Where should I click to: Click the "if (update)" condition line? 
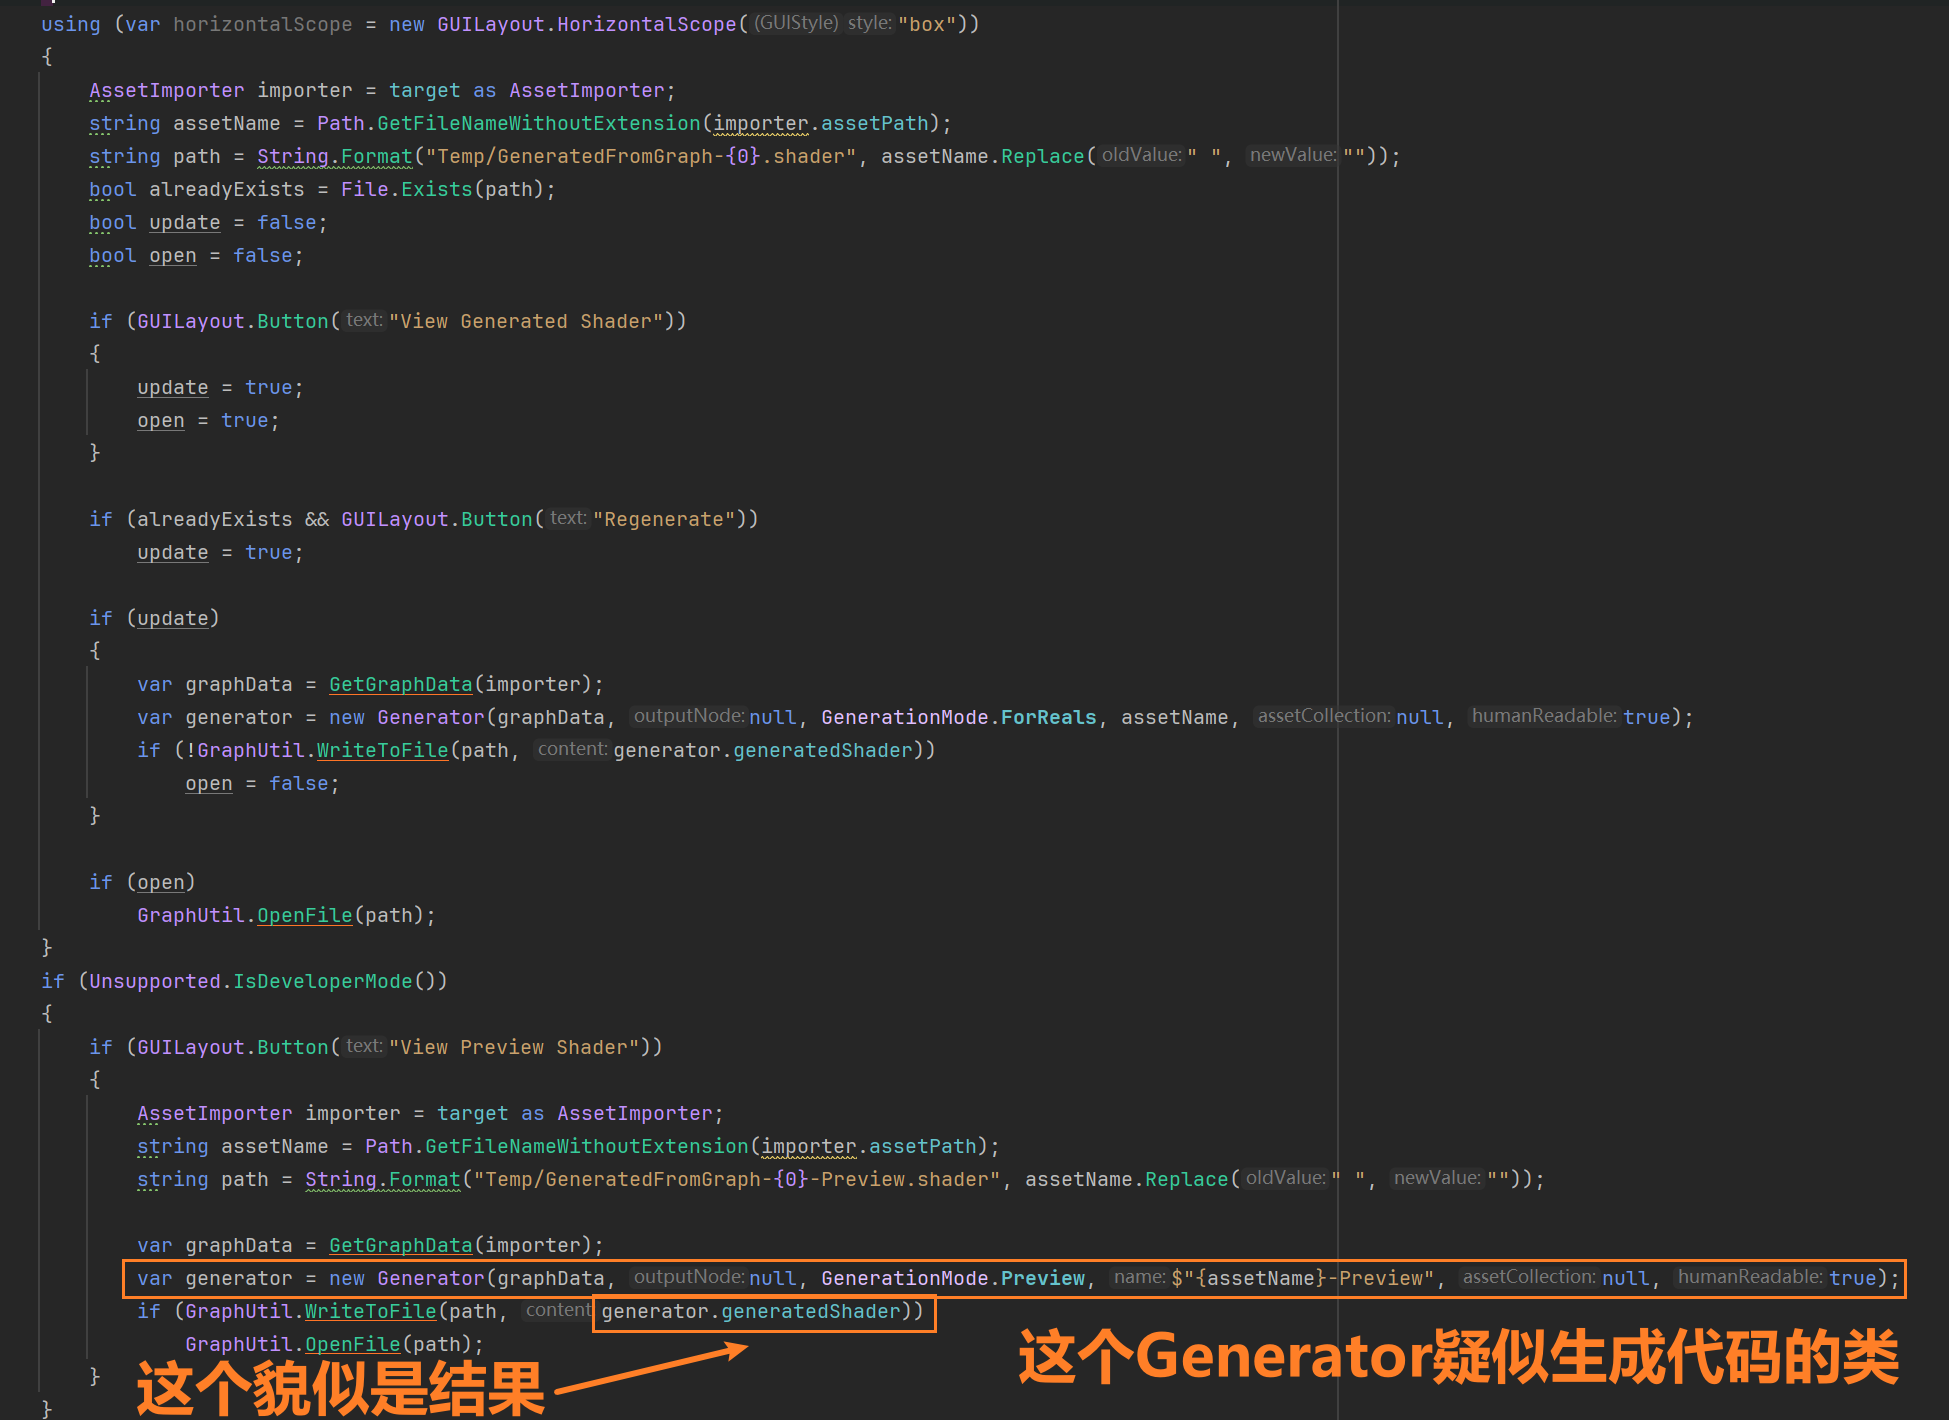click(154, 618)
